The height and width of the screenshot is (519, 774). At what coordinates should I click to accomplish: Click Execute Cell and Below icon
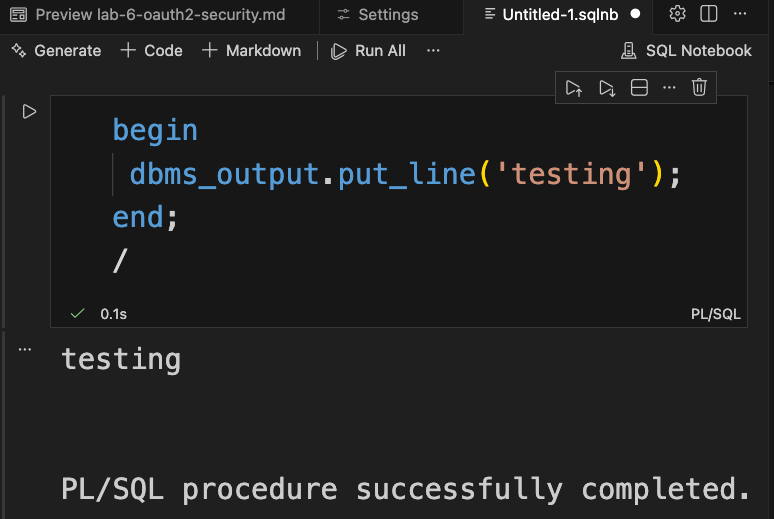click(607, 88)
